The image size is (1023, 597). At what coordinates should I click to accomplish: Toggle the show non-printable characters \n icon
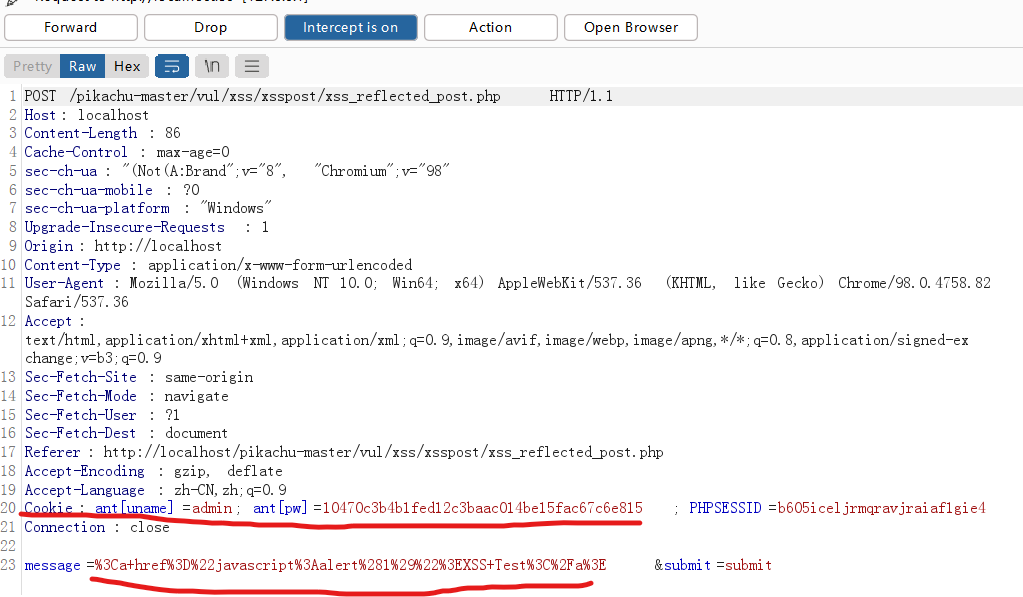pos(212,67)
